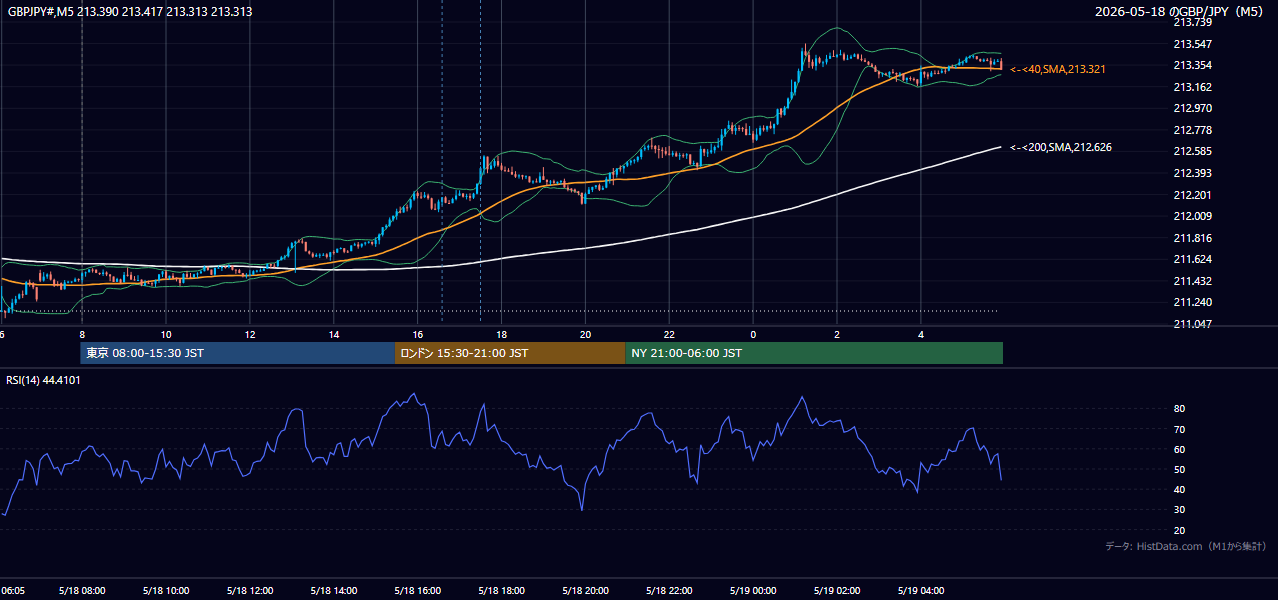Click price level 212.778 on axis
Viewport: 1278px width, 600px height.
[x=1192, y=130]
